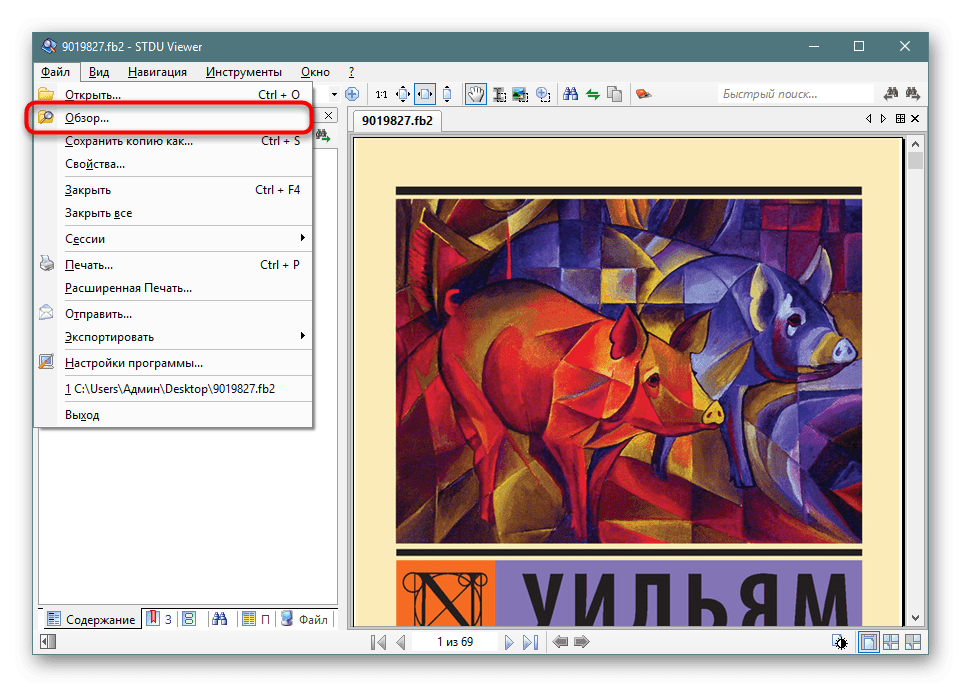Open the tab list grid dropdown
The image size is (961, 687).
[900, 119]
